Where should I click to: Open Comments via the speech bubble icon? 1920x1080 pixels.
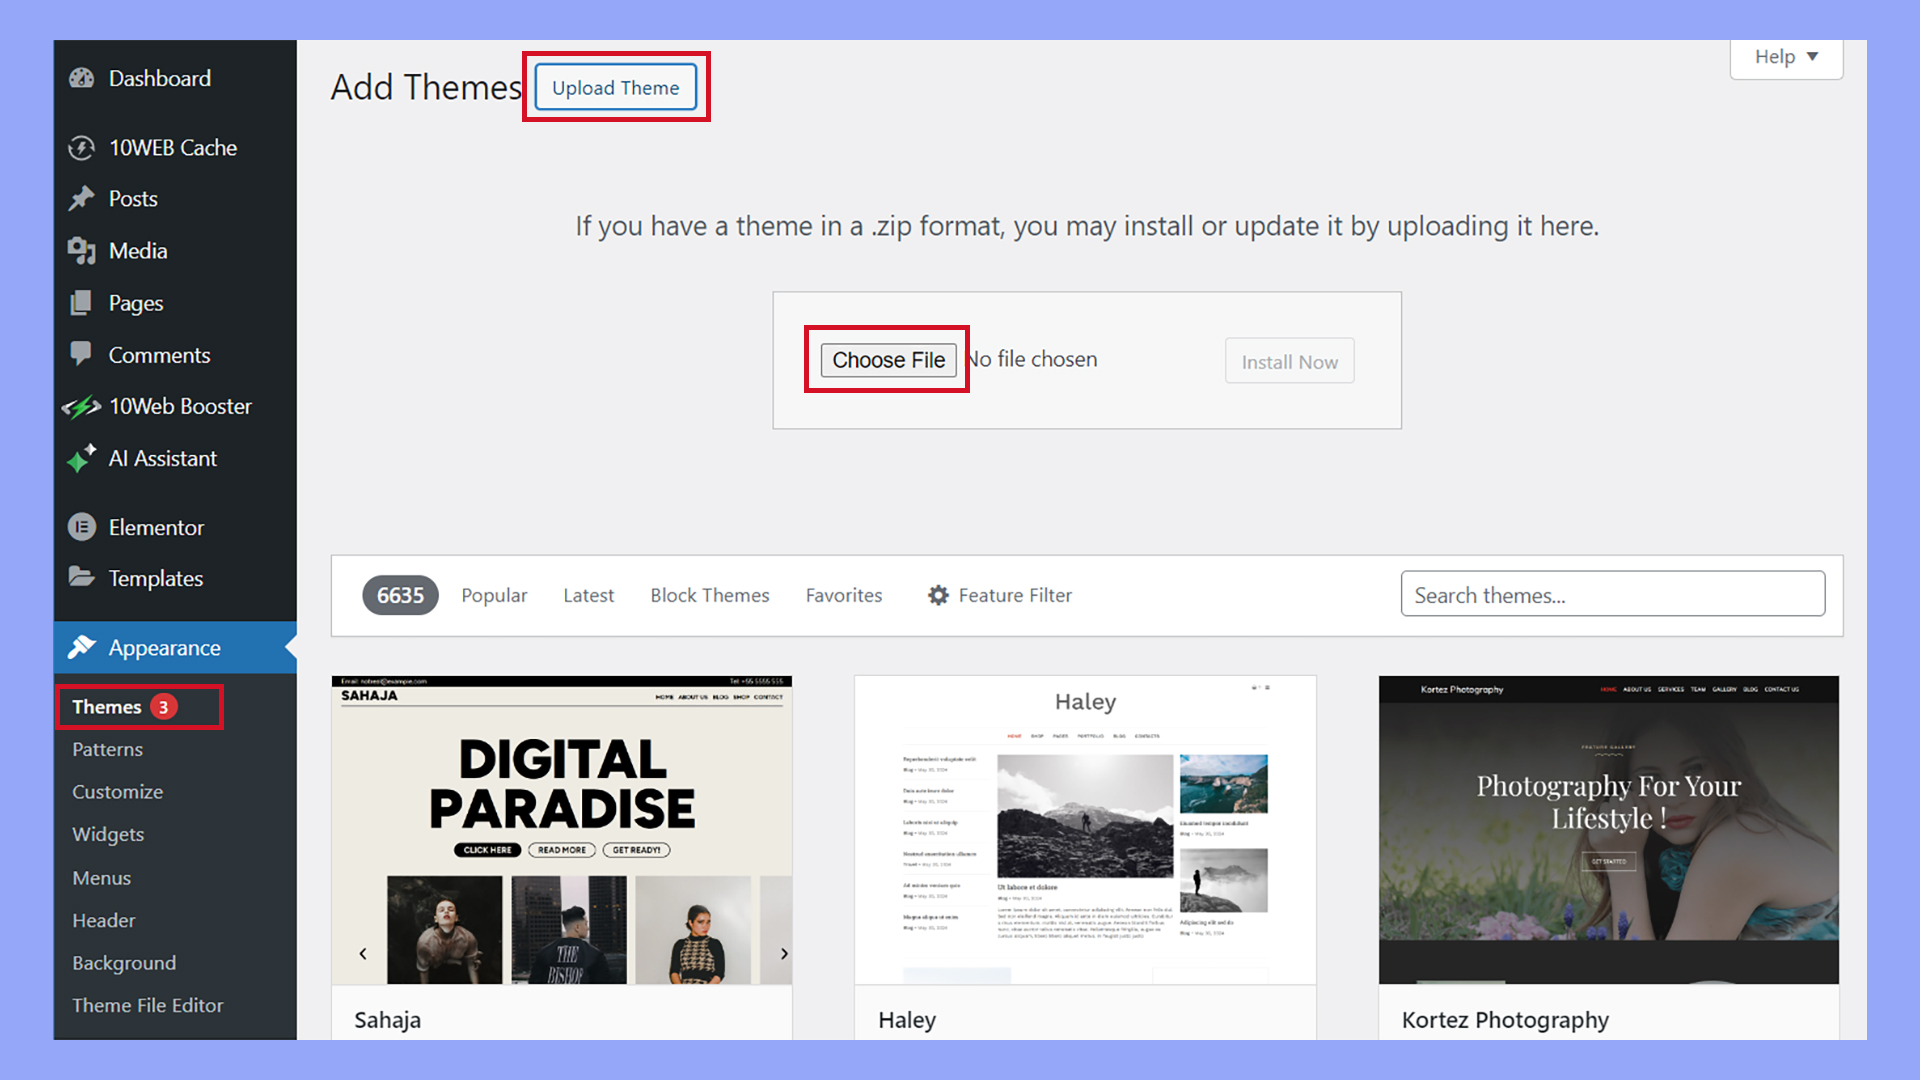(x=82, y=355)
